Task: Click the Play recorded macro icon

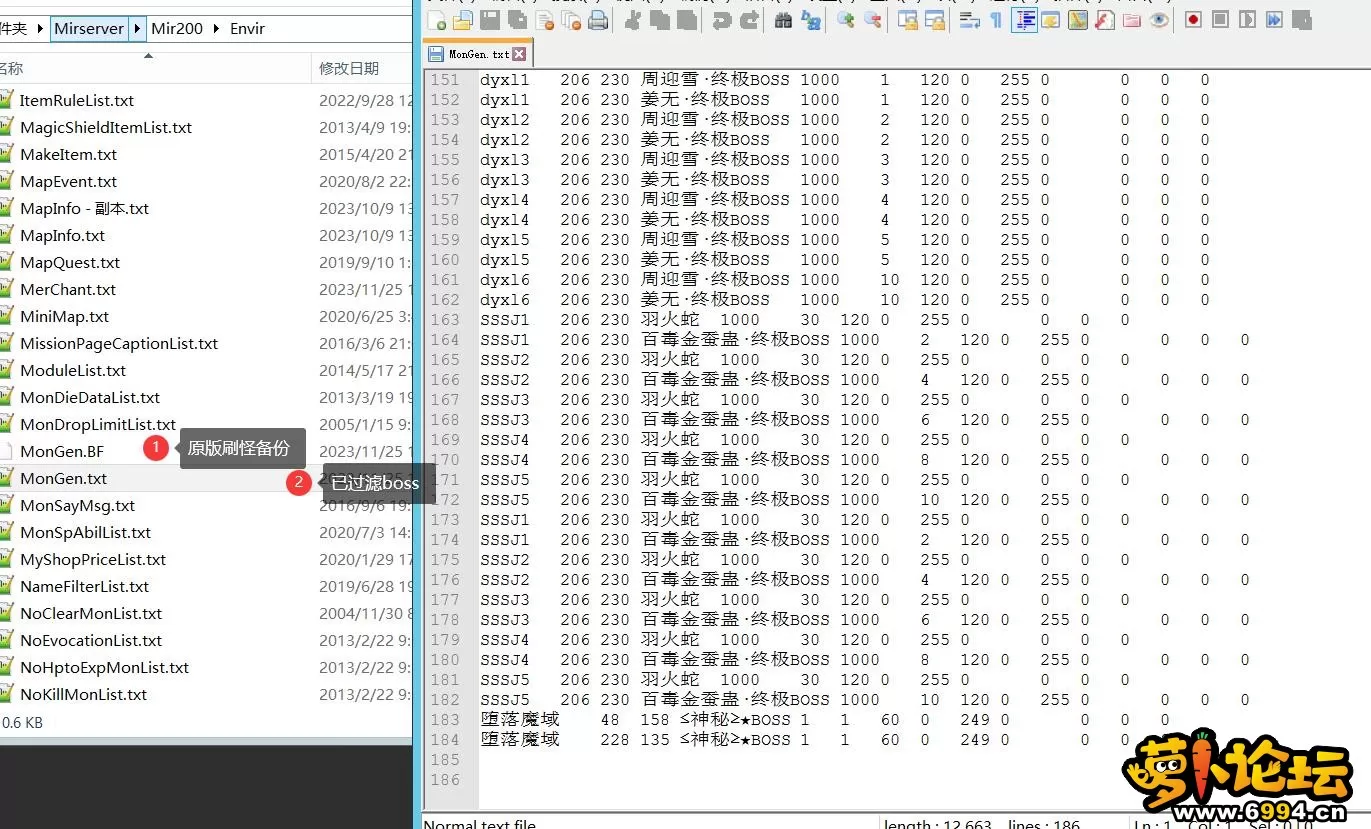Action: [x=1247, y=19]
